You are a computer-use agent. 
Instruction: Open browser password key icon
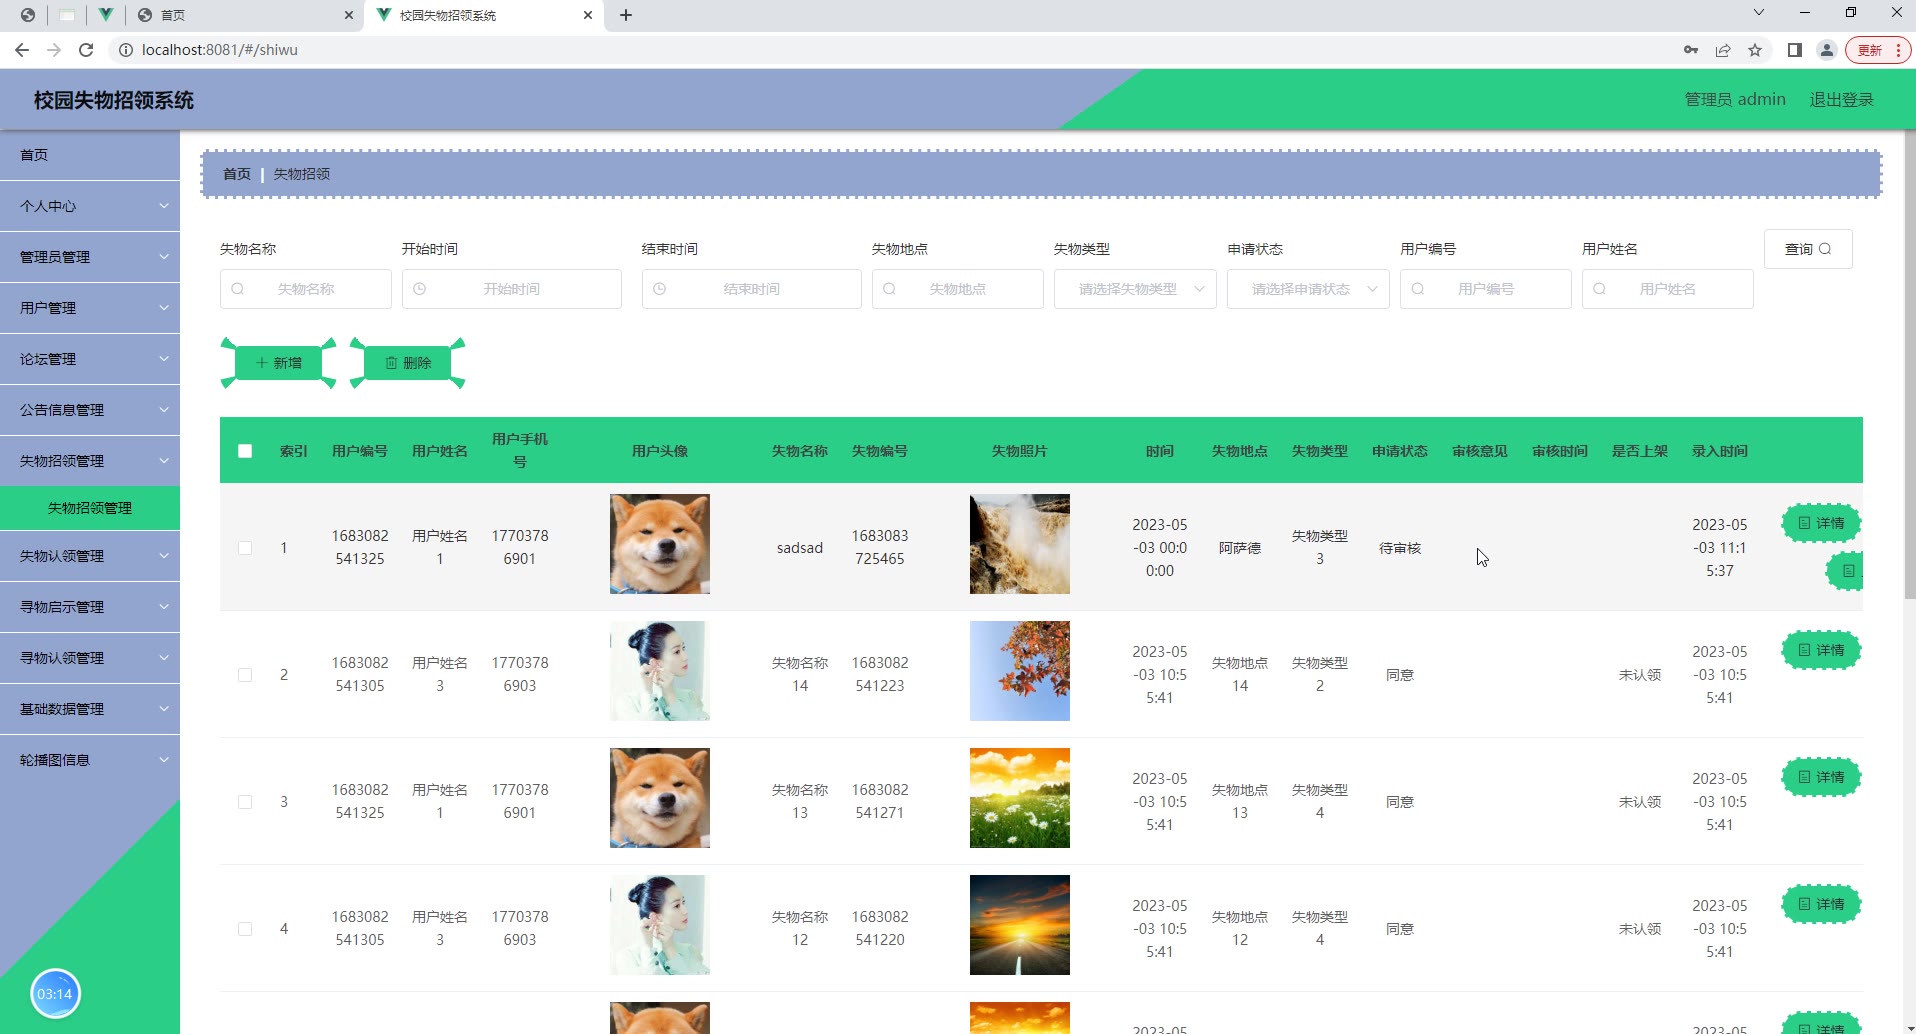pyautogui.click(x=1691, y=50)
